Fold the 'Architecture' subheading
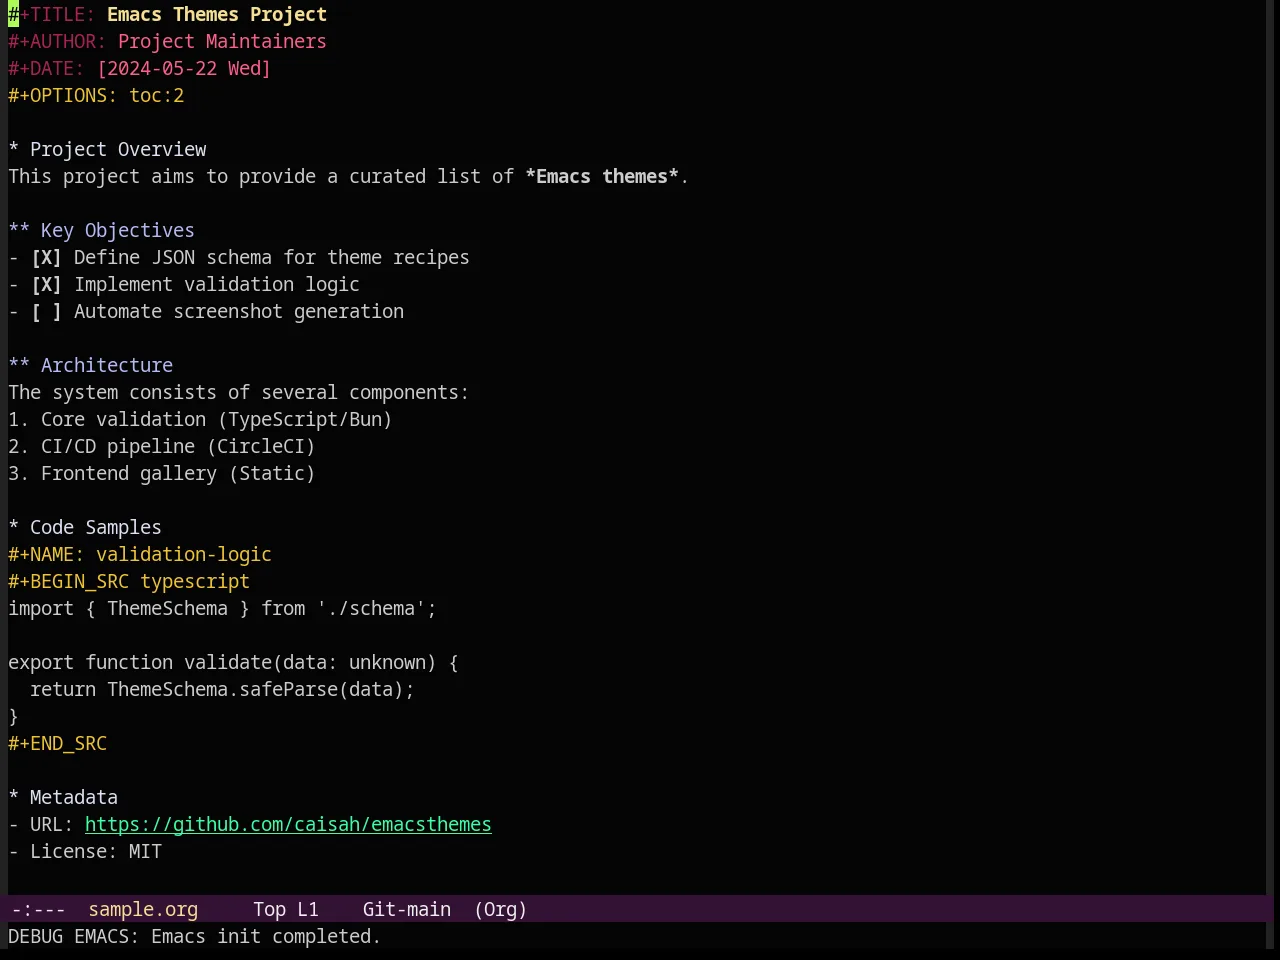This screenshot has height=960, width=1280. tap(90, 365)
